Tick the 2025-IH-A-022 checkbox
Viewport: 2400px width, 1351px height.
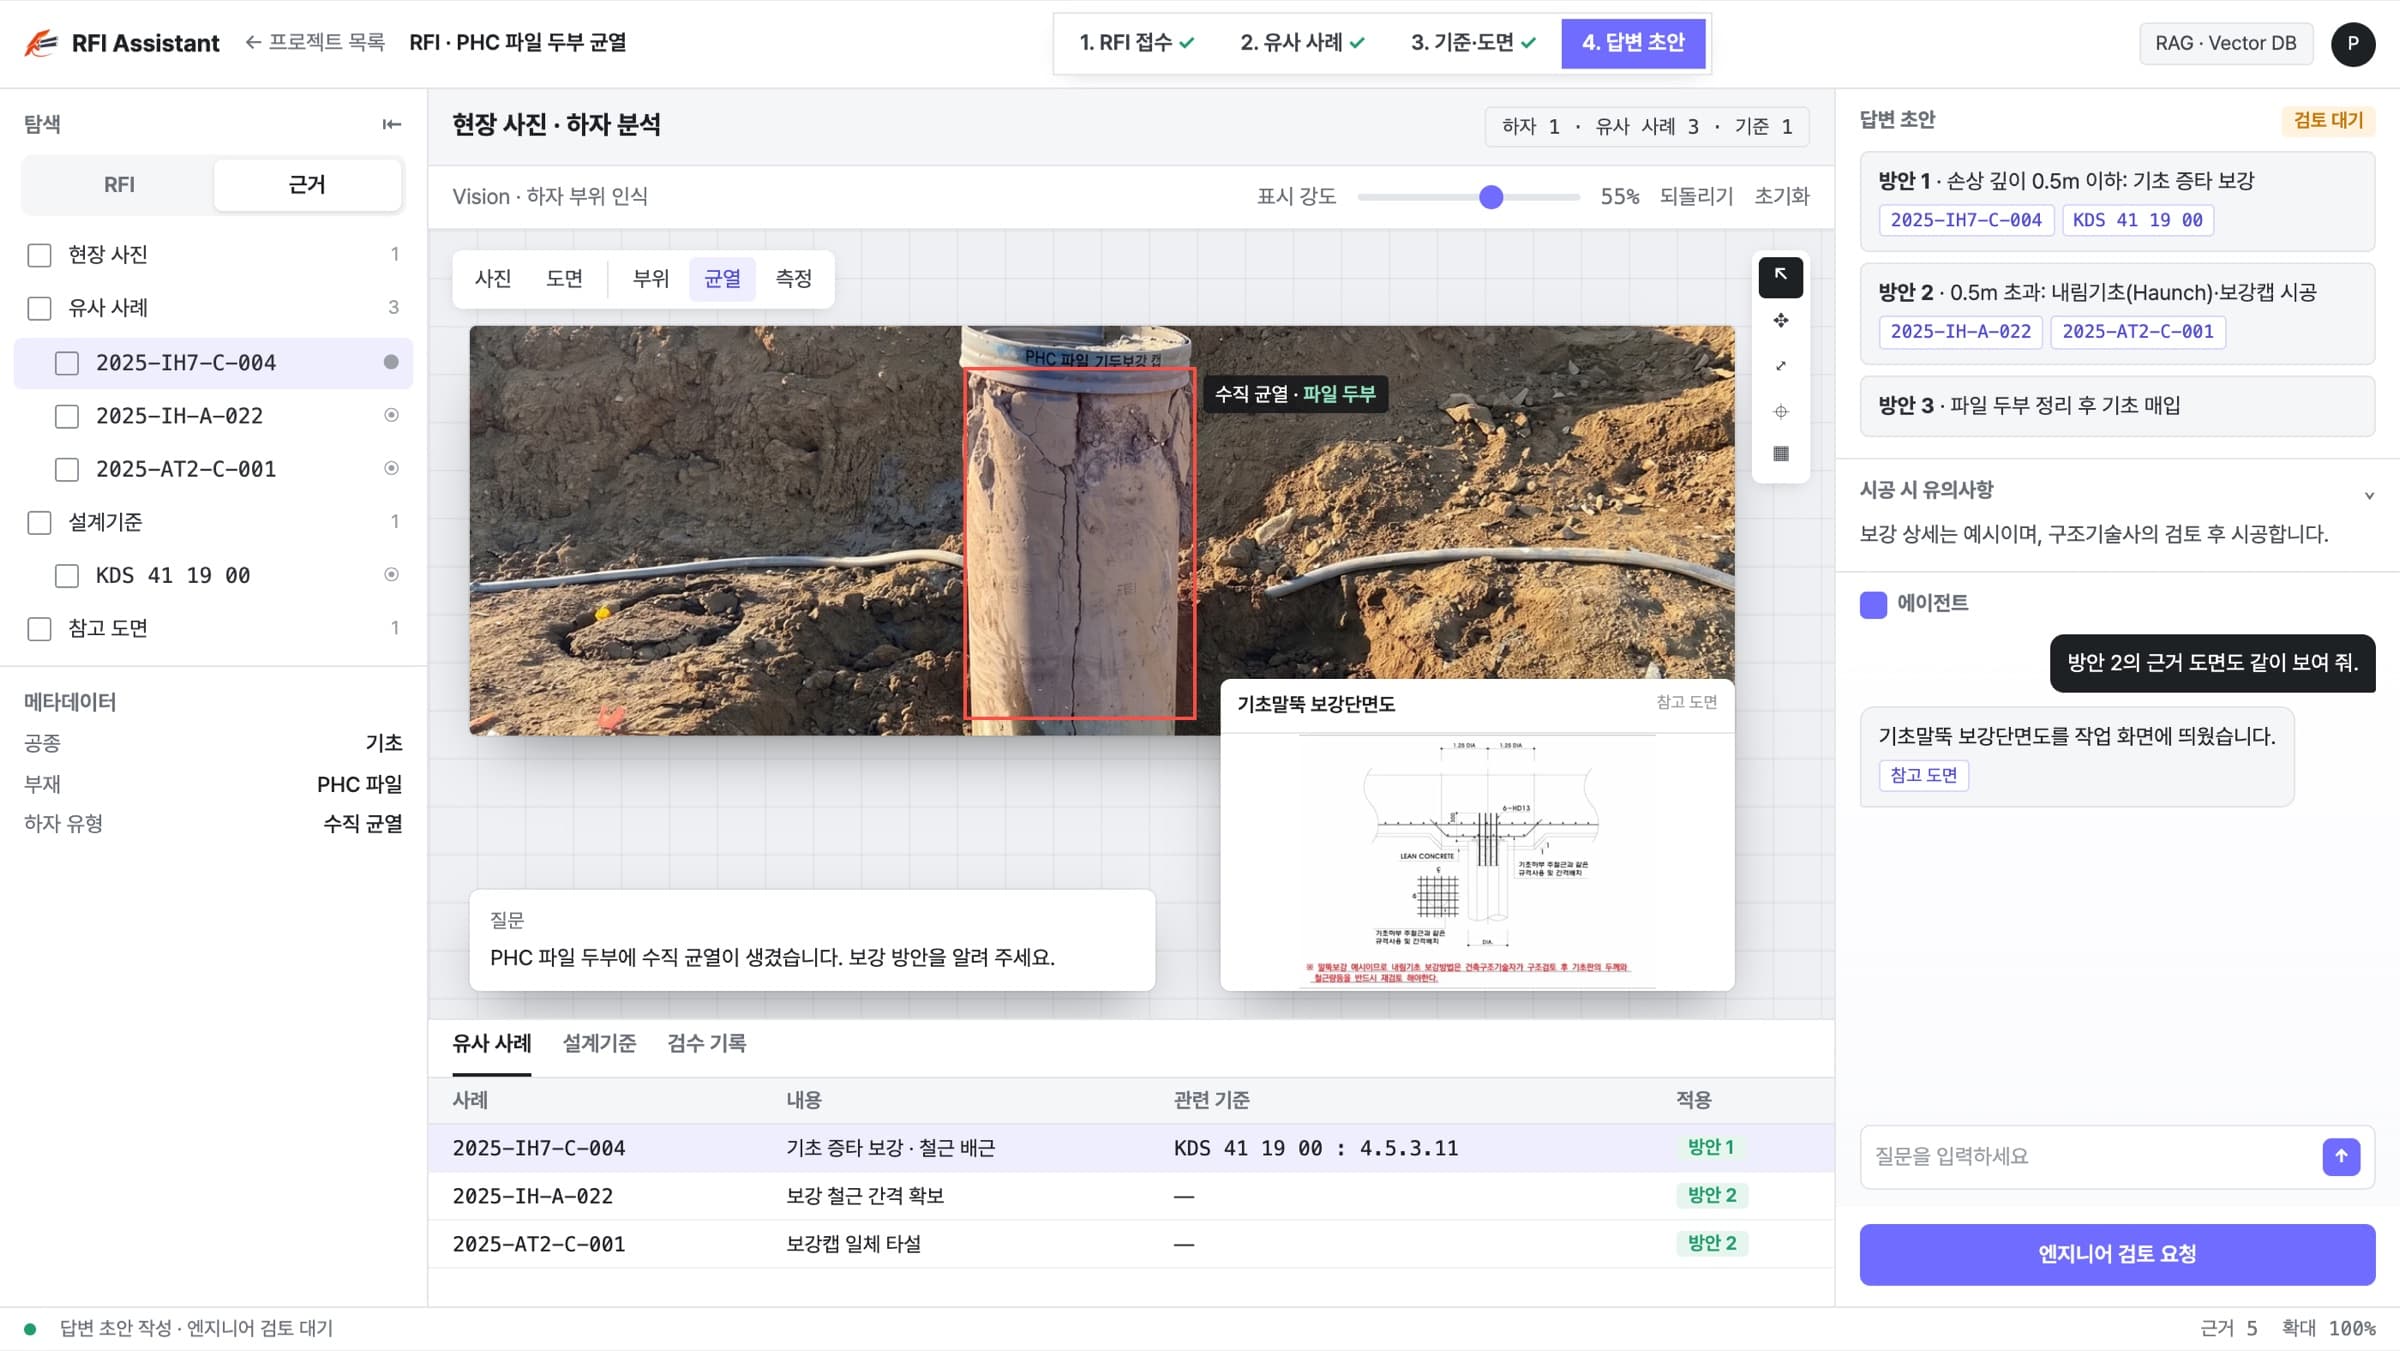click(66, 416)
